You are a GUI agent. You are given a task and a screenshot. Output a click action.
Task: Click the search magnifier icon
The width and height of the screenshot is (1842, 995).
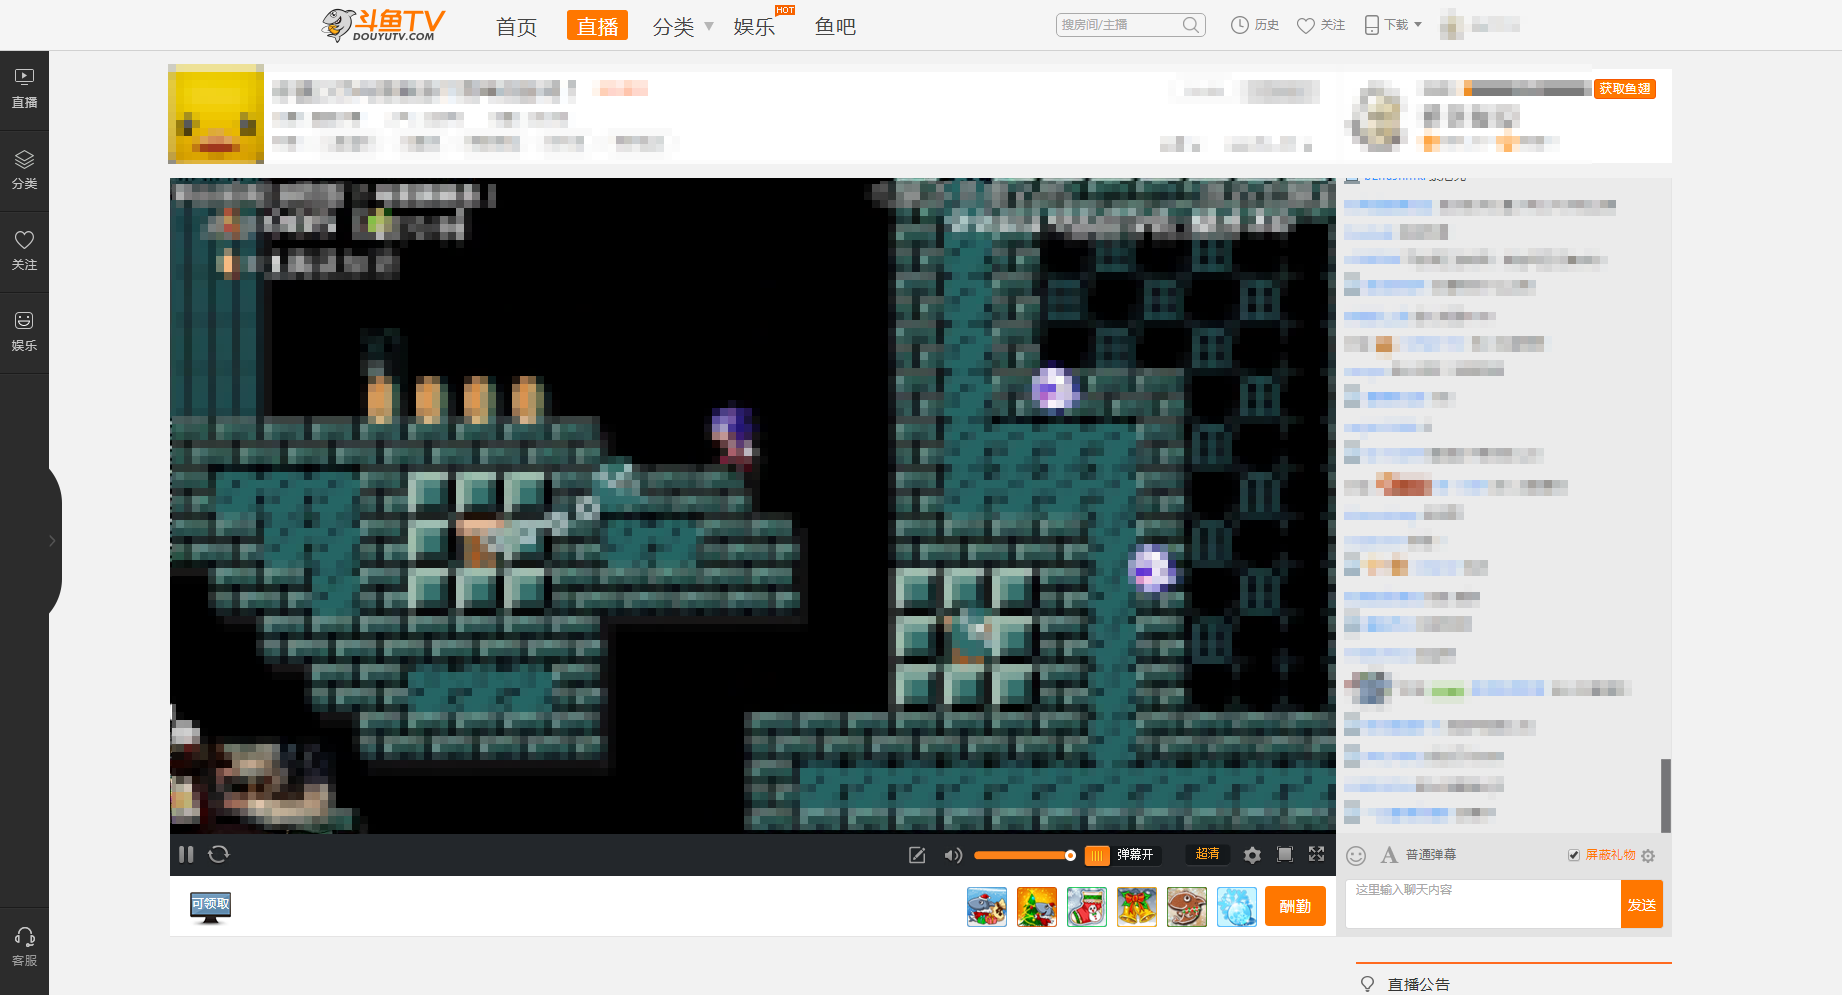[1191, 25]
